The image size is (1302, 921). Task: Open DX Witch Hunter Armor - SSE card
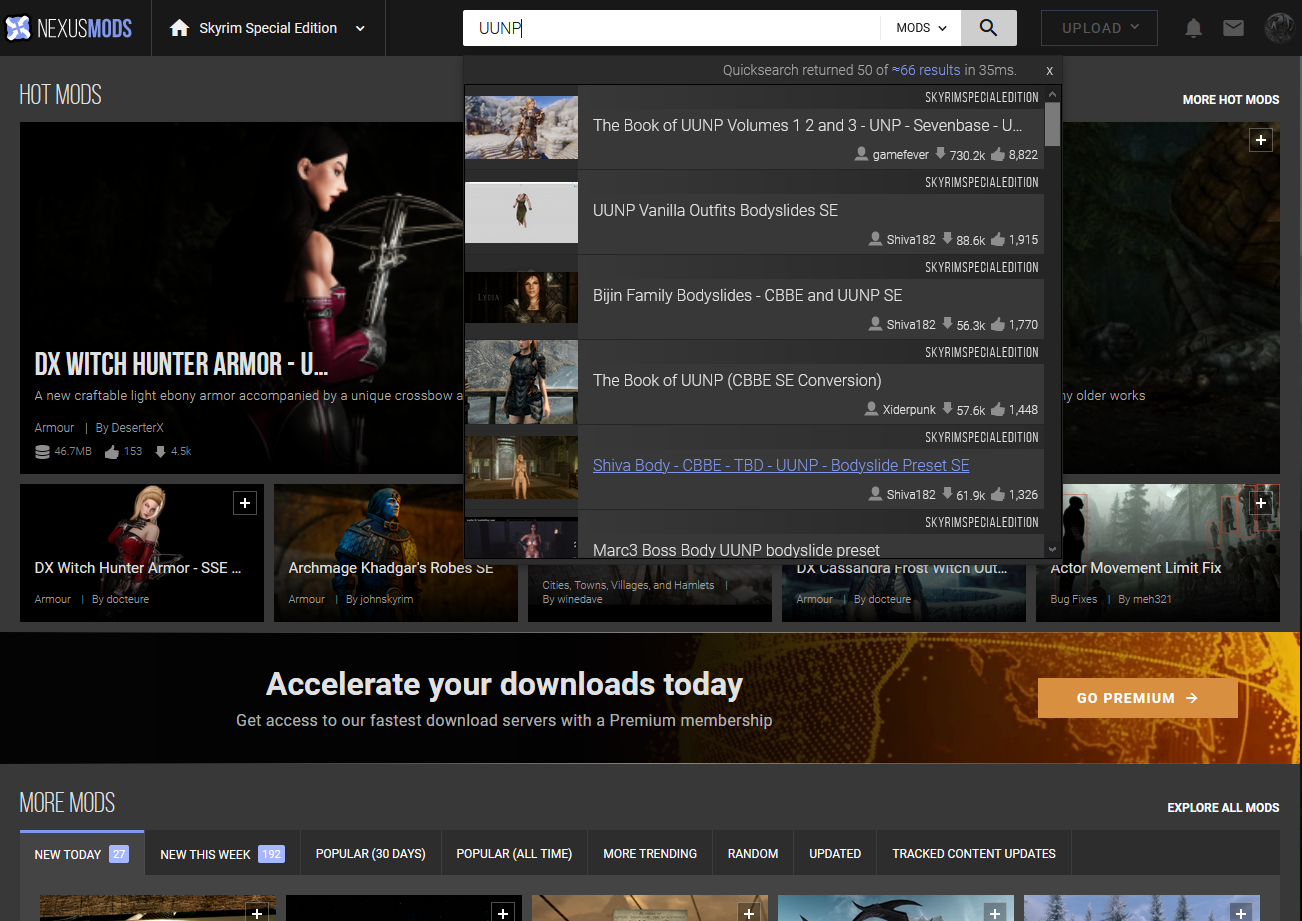[x=138, y=567]
